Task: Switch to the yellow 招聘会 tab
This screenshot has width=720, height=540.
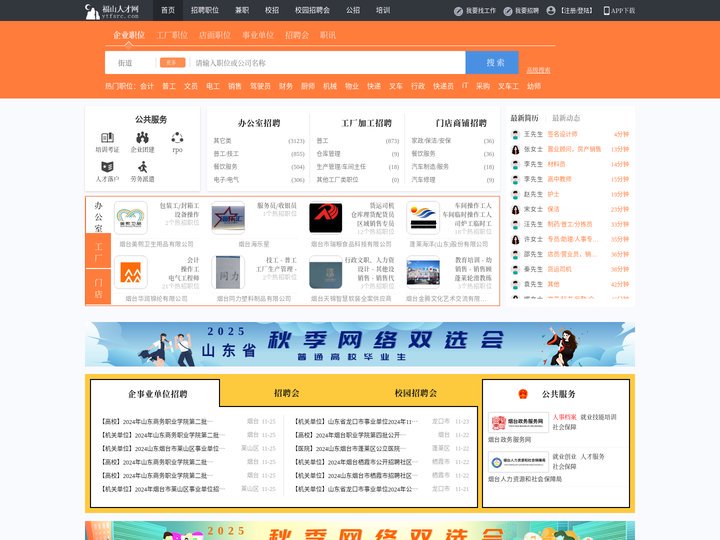Action: [x=287, y=393]
